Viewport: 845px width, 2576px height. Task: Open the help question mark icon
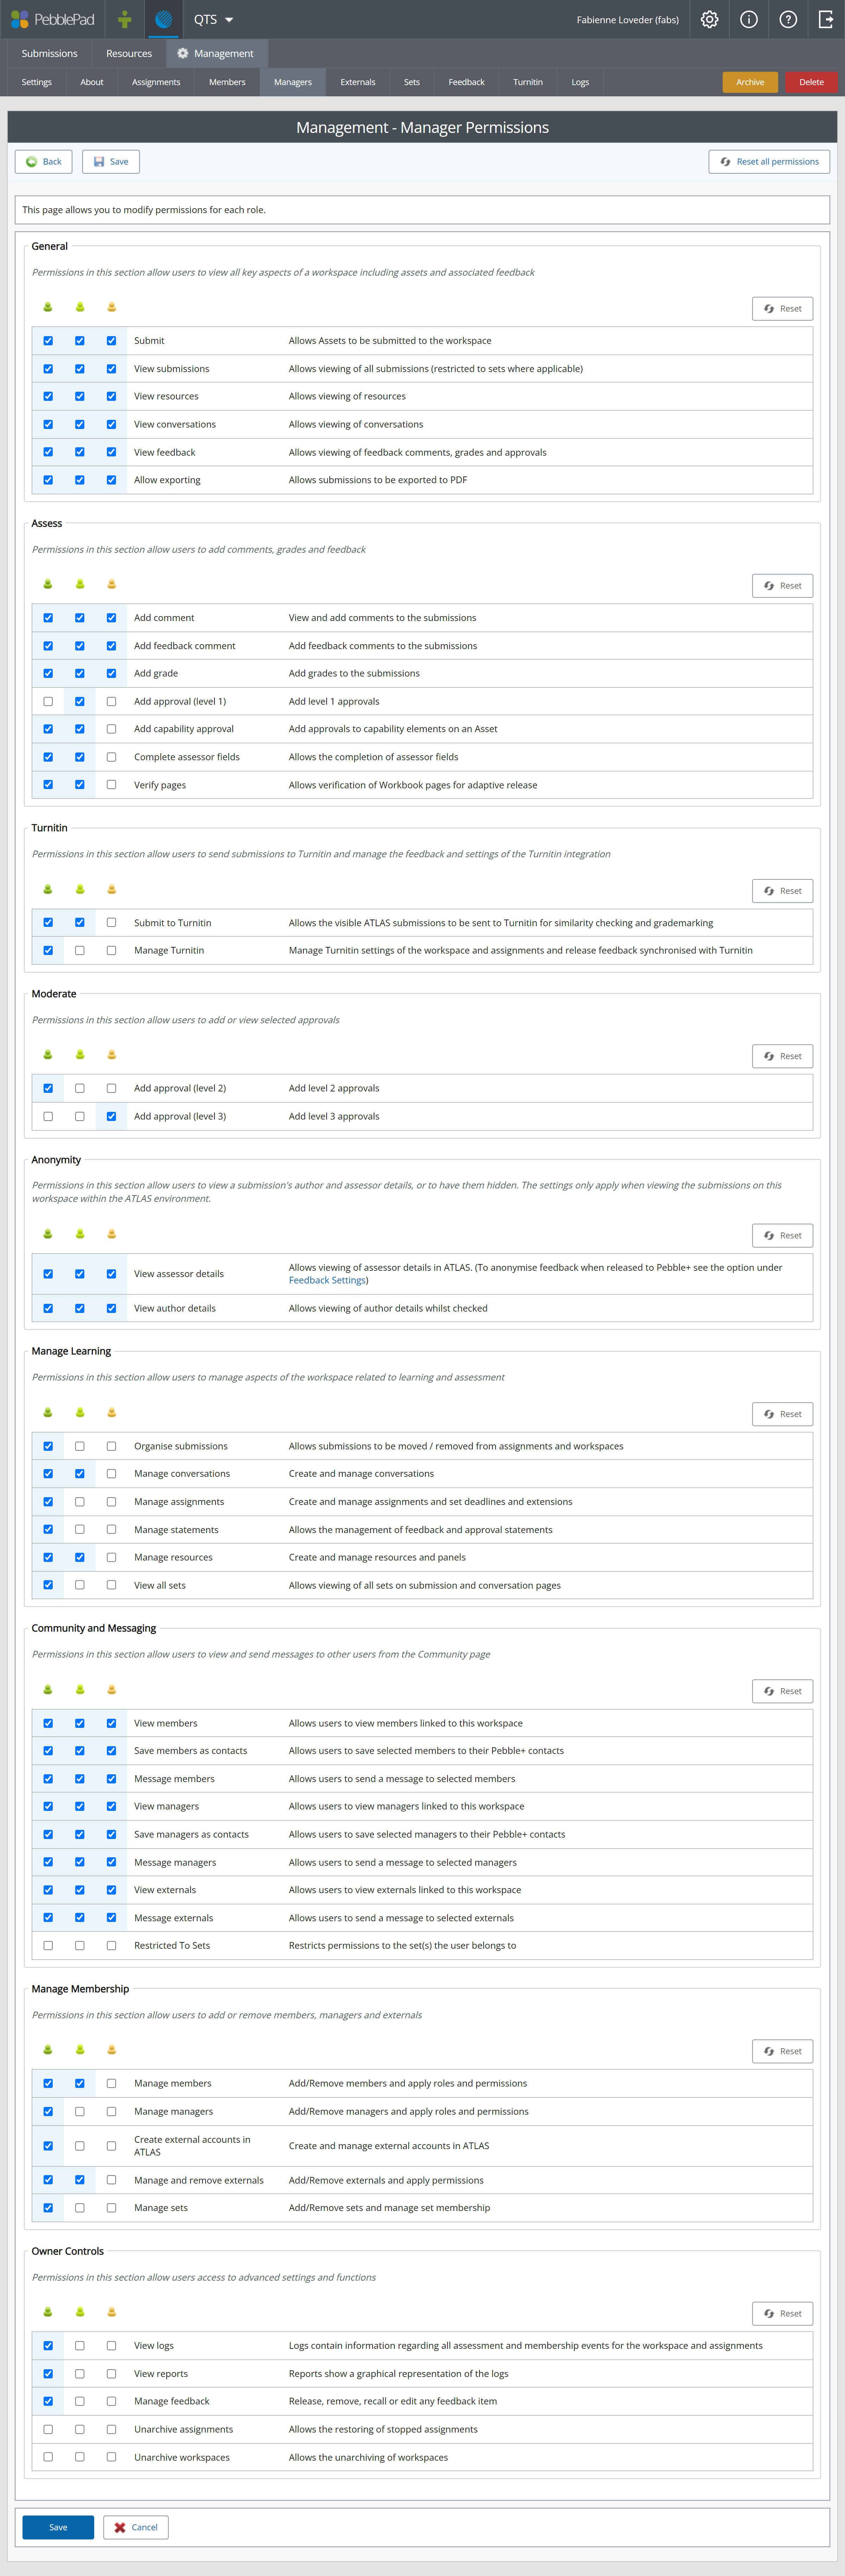coord(788,19)
